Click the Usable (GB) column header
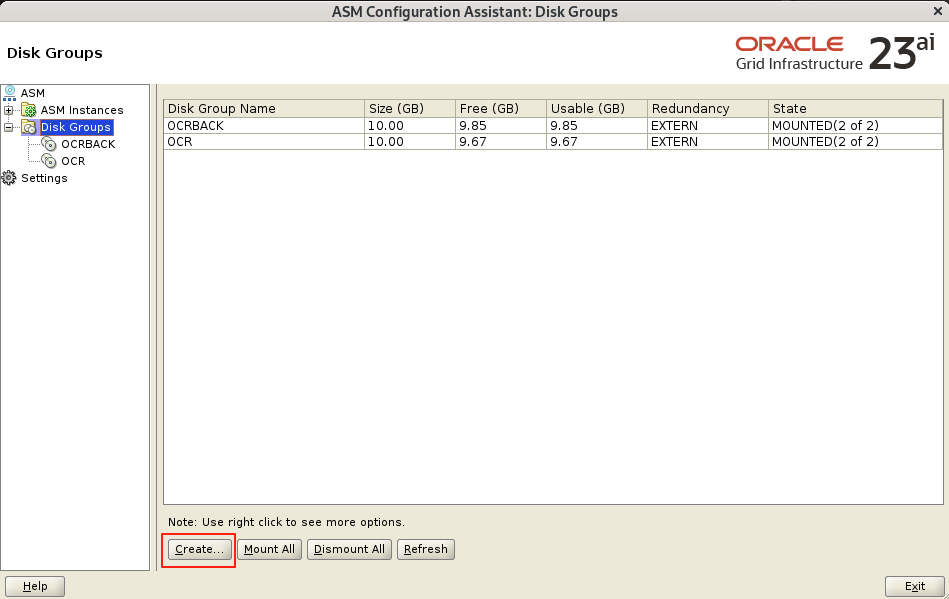 click(597, 108)
